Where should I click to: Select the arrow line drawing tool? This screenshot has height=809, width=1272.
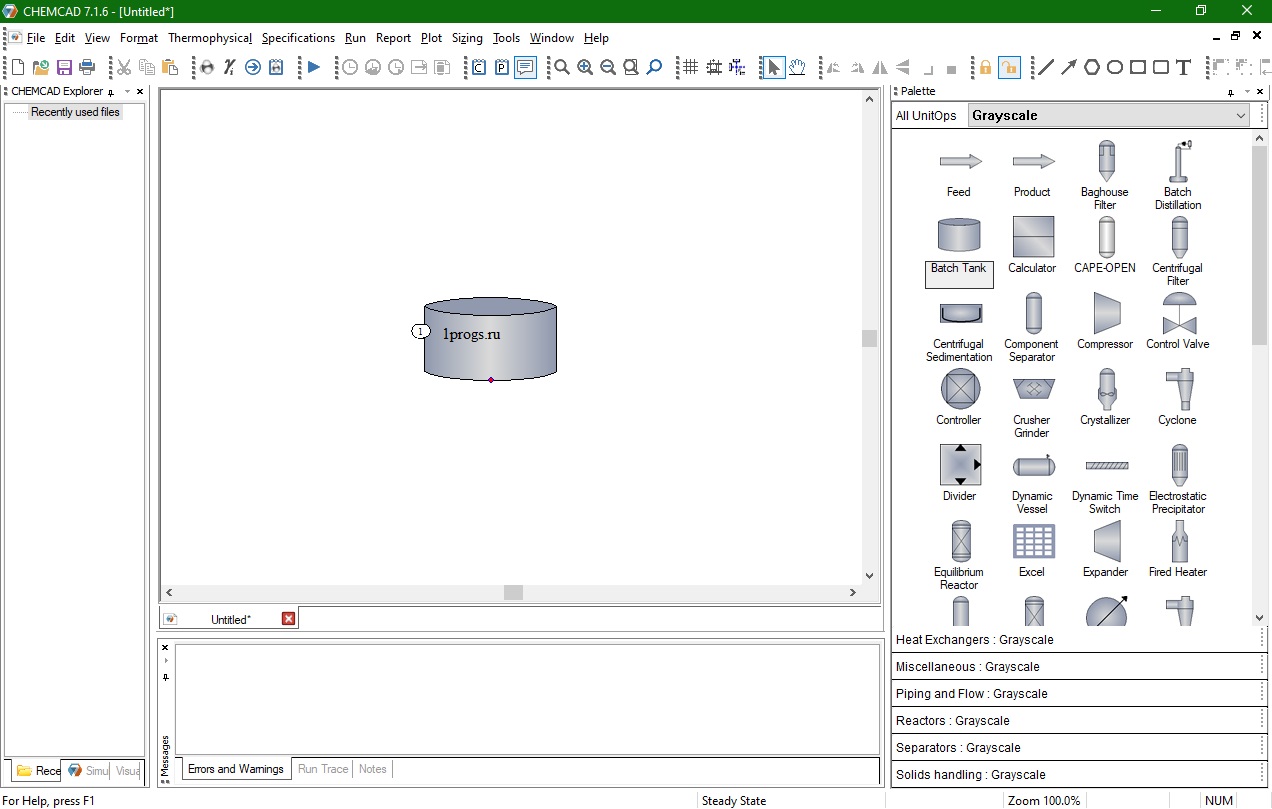1068,67
